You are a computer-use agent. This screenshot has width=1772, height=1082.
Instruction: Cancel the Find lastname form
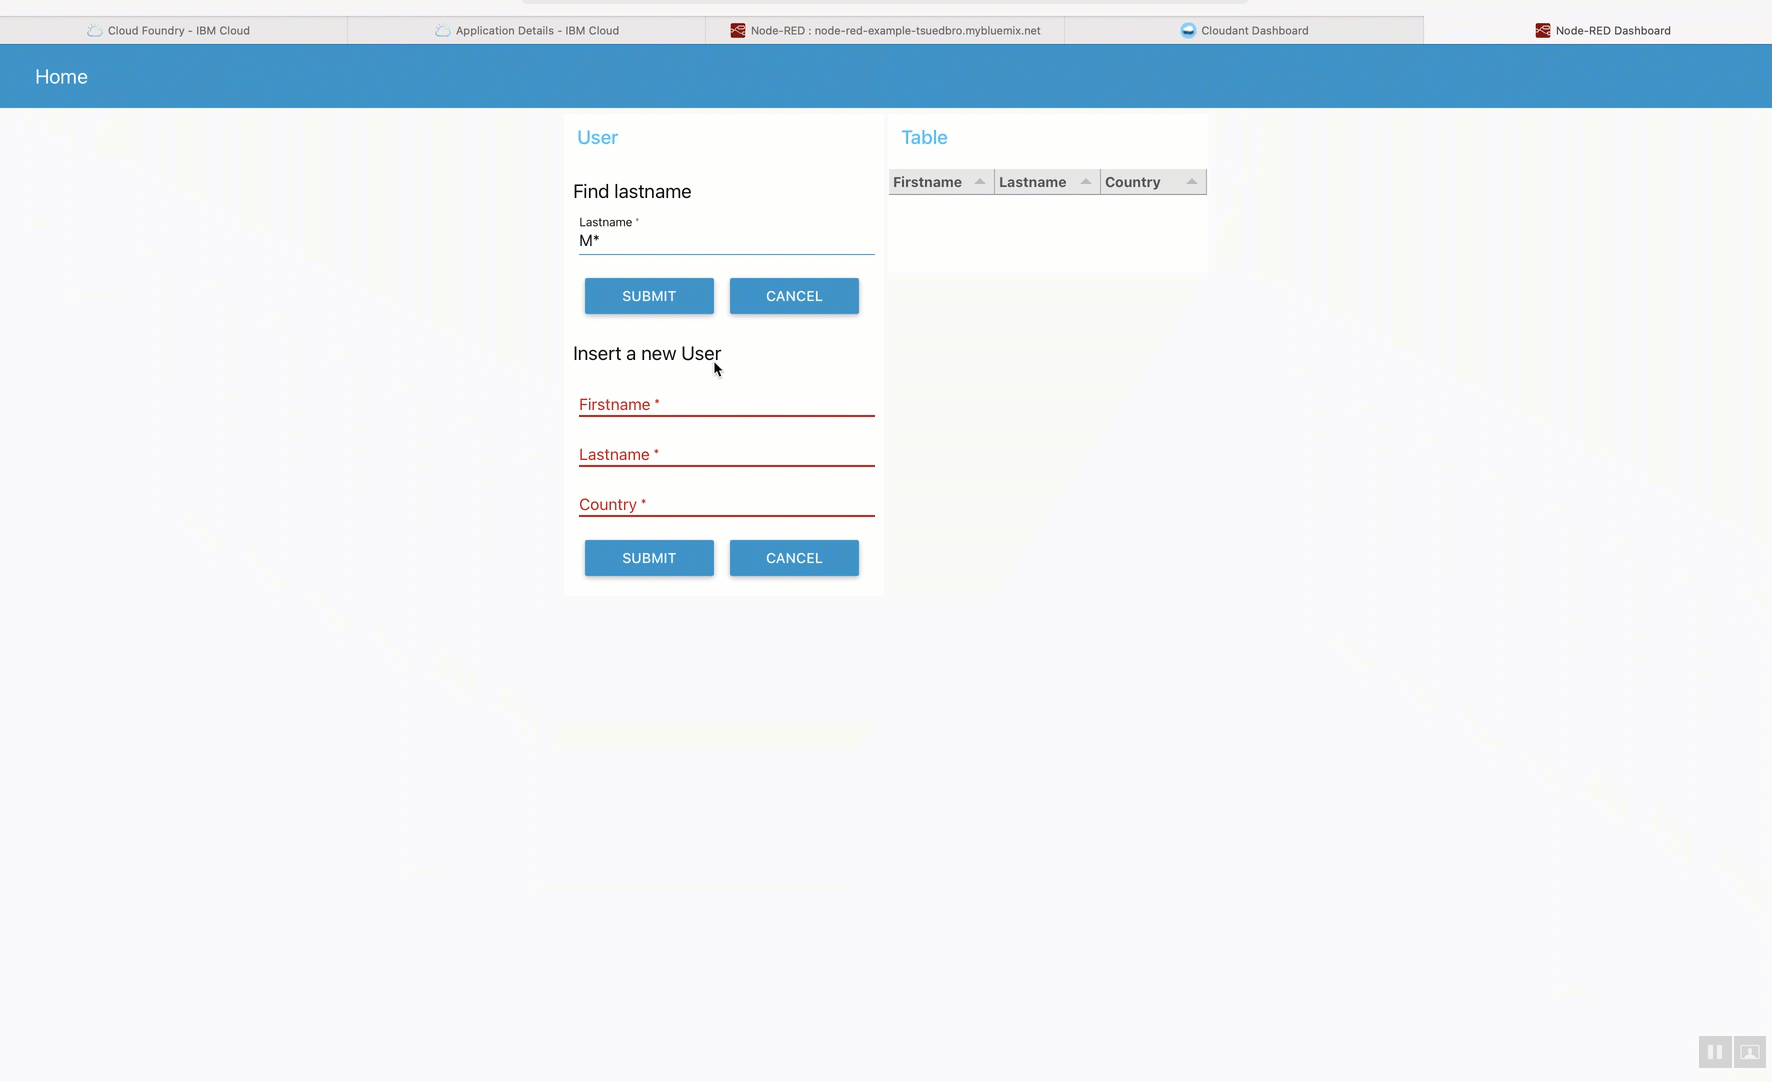794,296
